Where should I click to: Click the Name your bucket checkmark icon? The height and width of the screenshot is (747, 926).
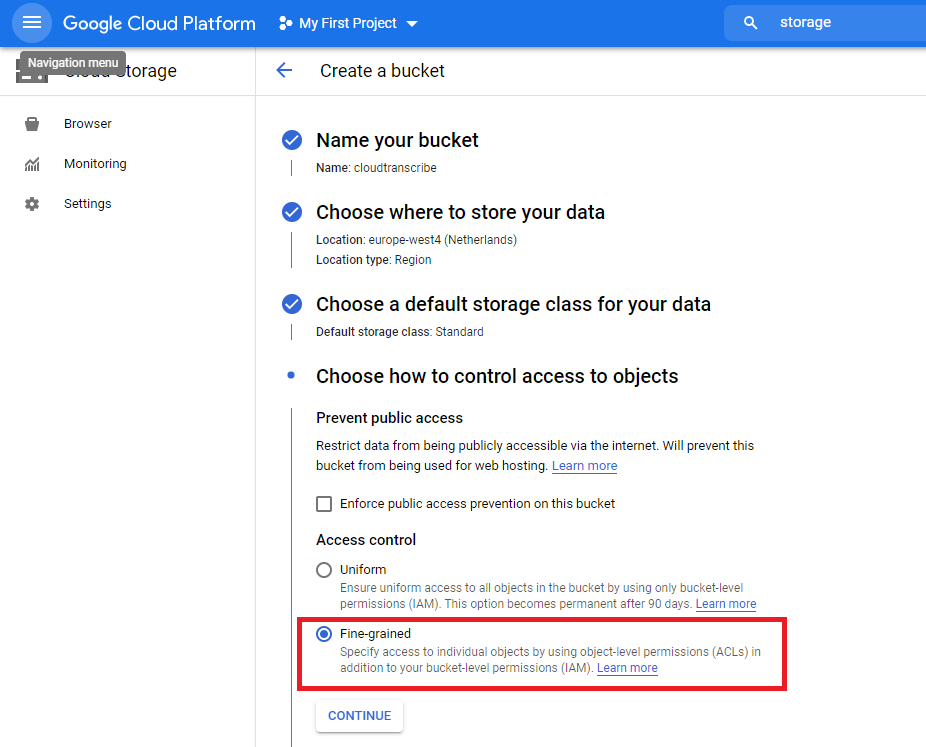pyautogui.click(x=292, y=140)
